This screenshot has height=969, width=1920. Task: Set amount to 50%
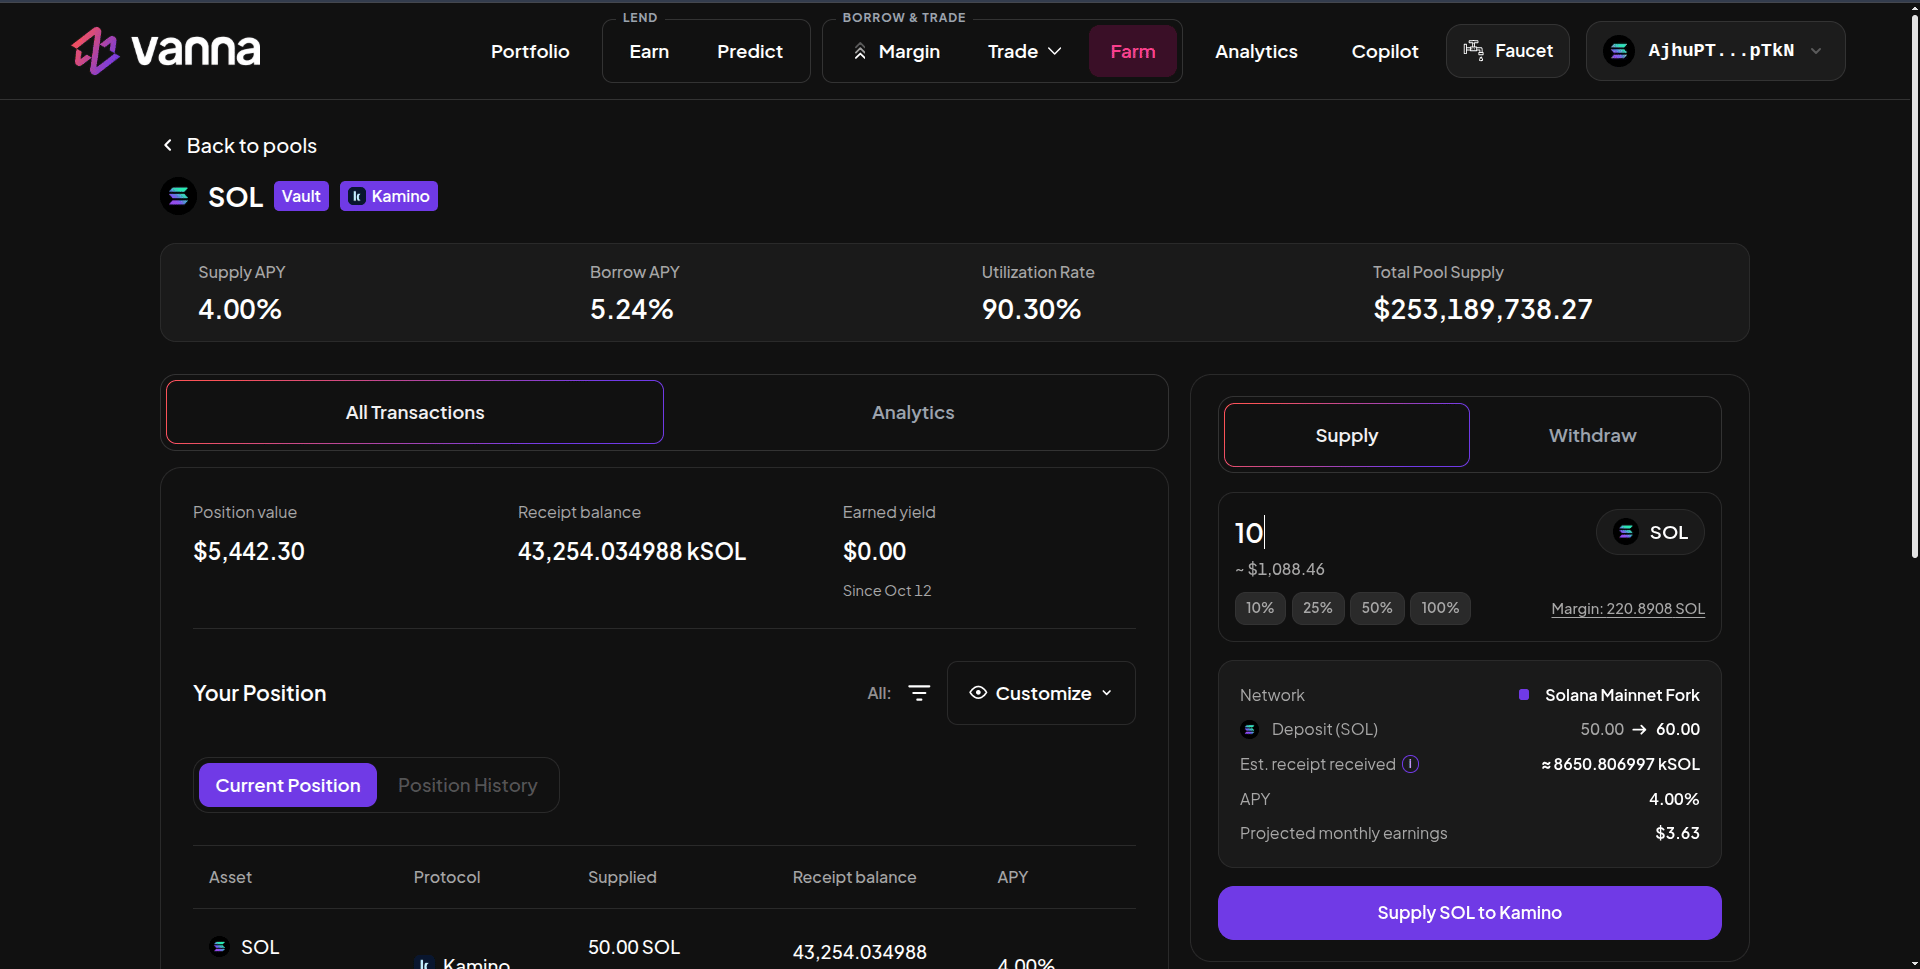[1377, 608]
